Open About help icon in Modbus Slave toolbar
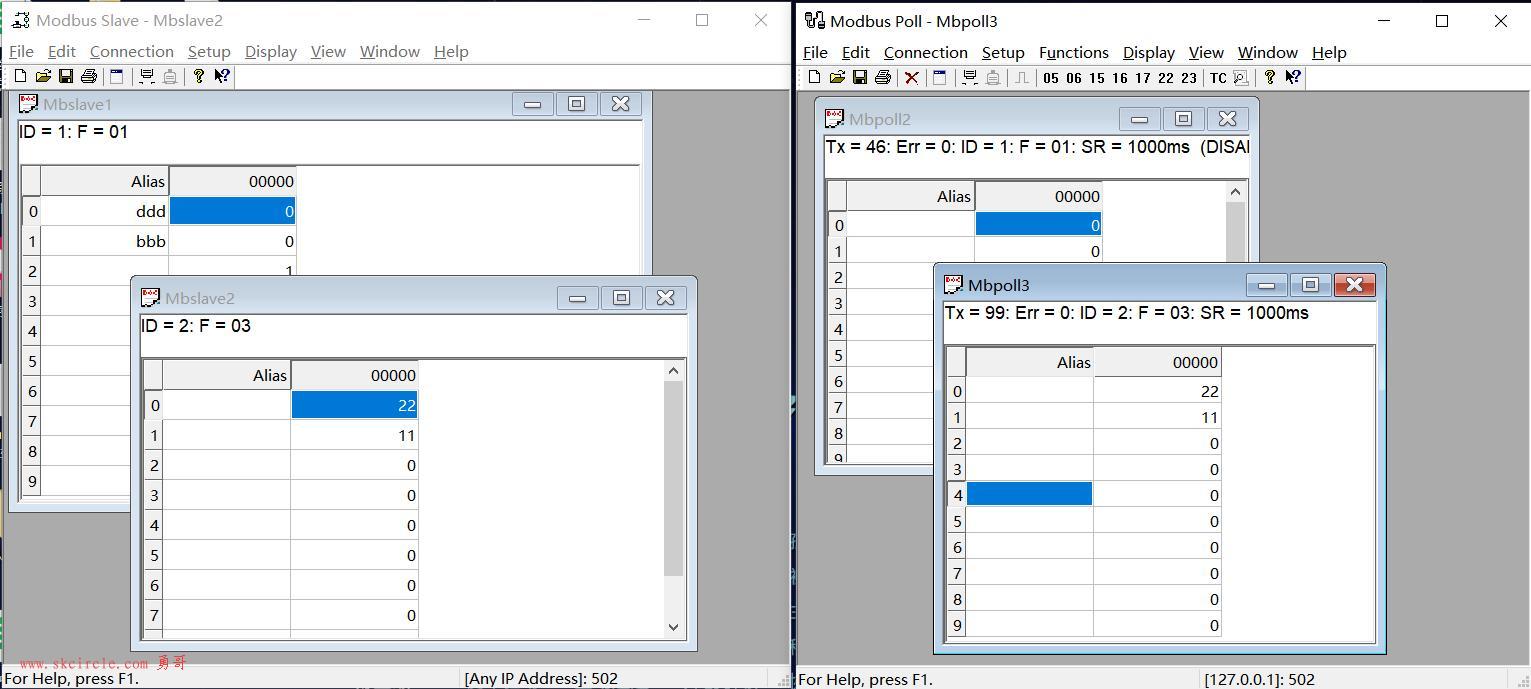This screenshot has width=1531, height=689. (x=199, y=76)
